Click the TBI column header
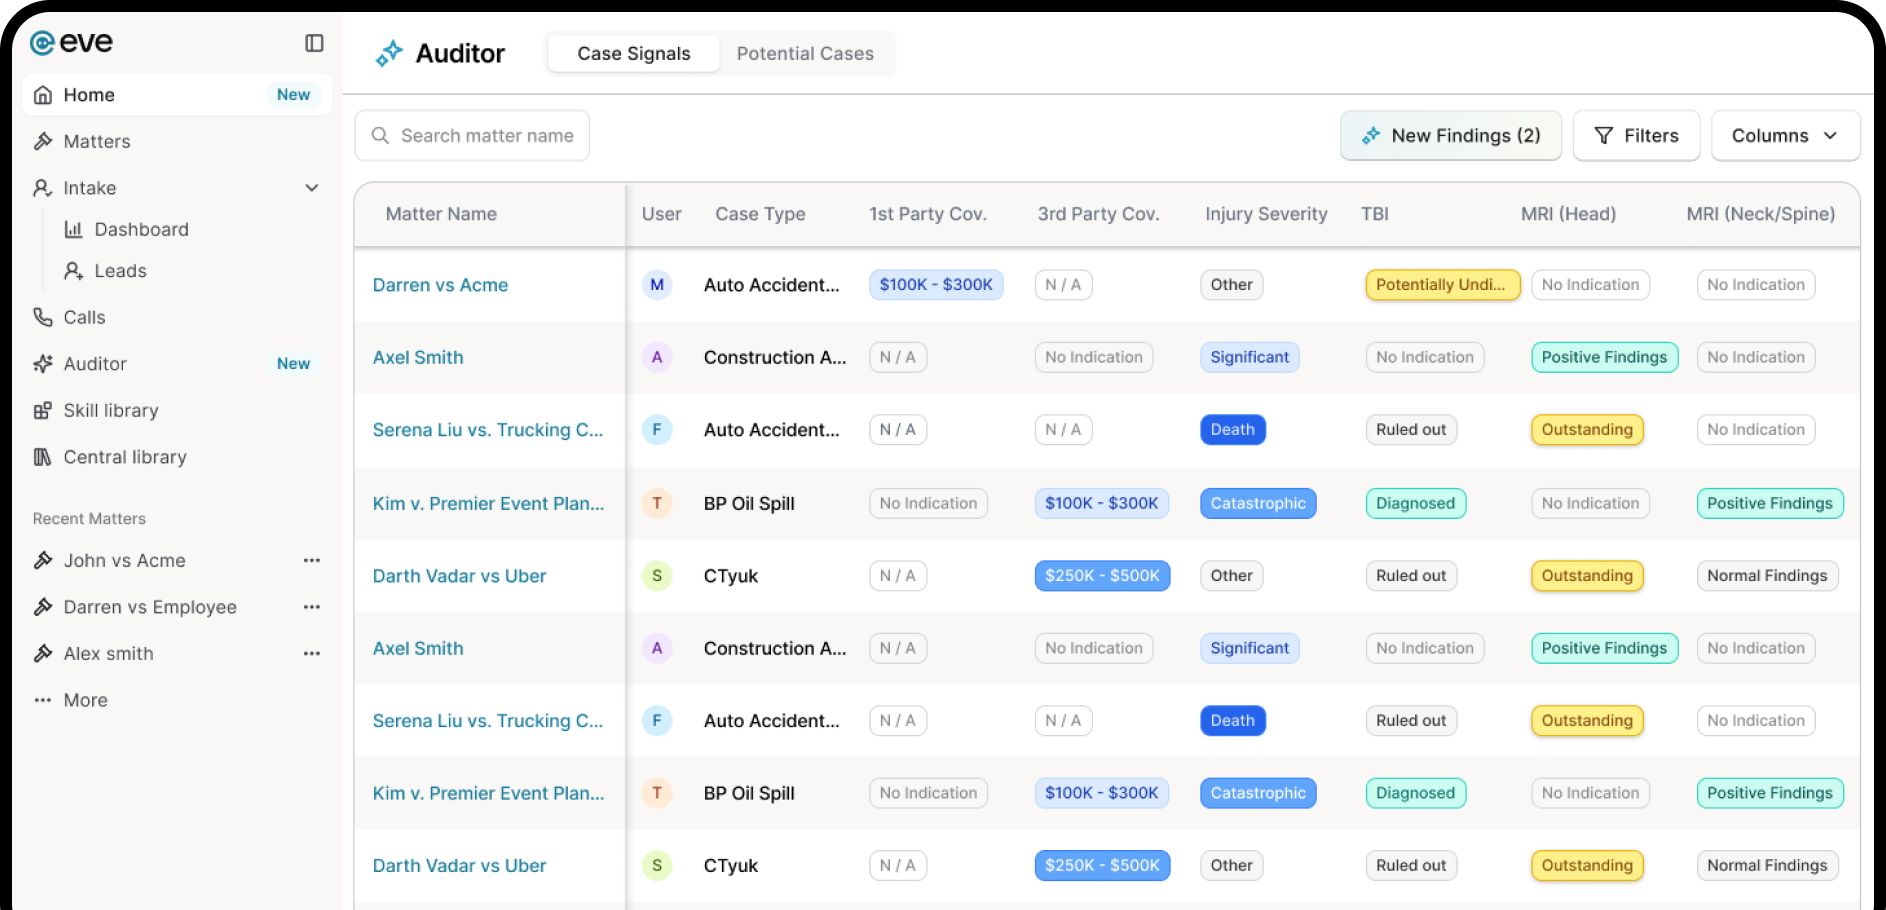Screen dimensions: 1886x910 tap(1375, 214)
